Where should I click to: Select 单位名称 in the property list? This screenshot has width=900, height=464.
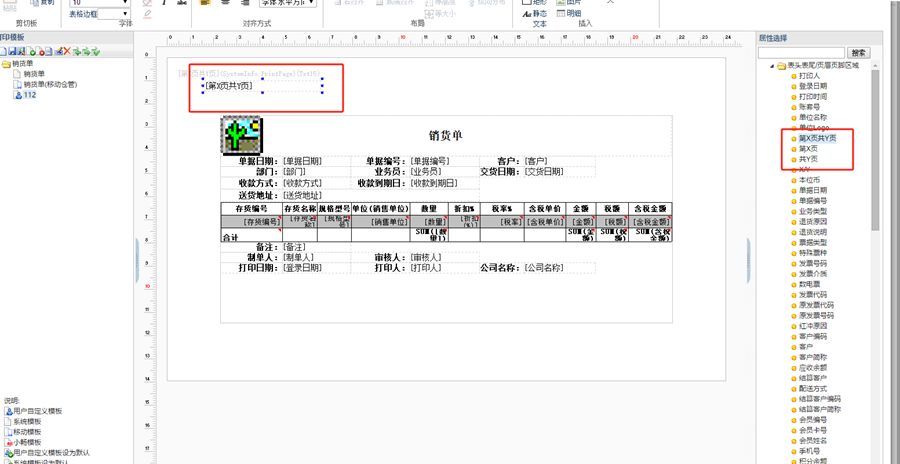click(813, 117)
